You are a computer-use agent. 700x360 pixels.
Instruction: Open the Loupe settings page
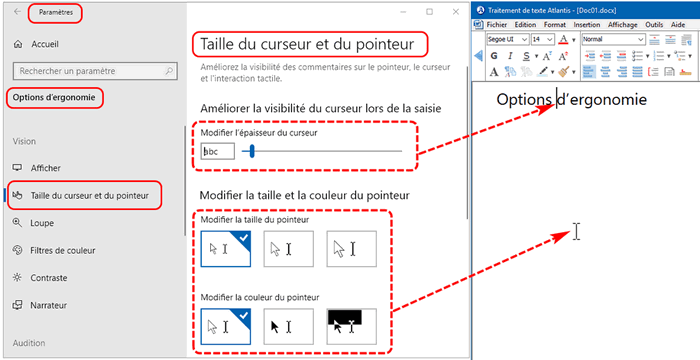[42, 223]
